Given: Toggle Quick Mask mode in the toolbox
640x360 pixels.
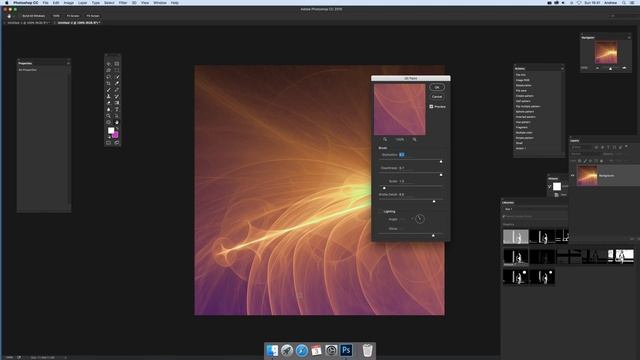Looking at the screenshot, I should tap(109, 143).
